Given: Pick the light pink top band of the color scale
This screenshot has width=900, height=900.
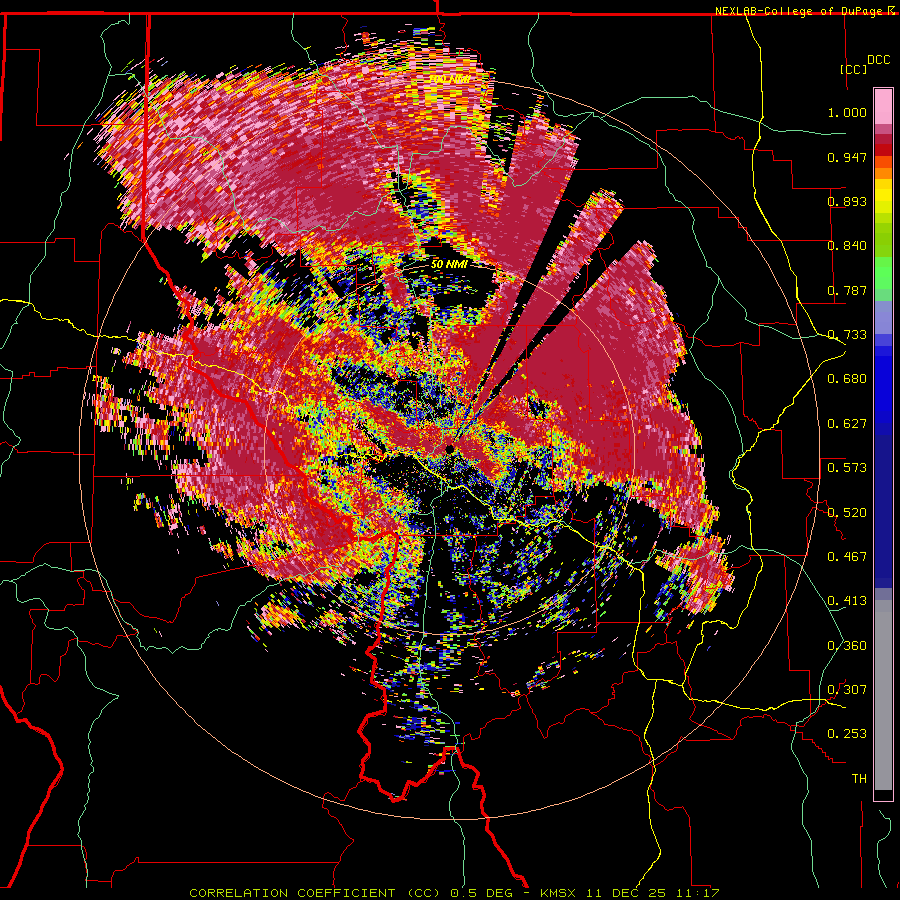Looking at the screenshot, I should (x=883, y=107).
